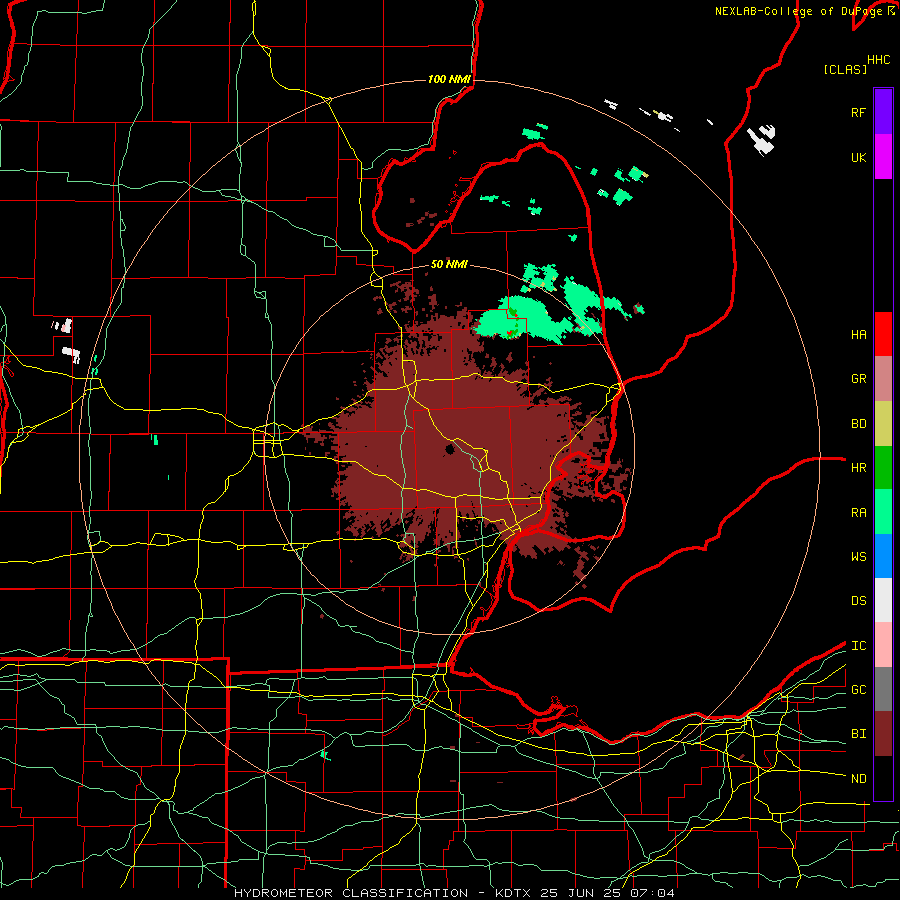The height and width of the screenshot is (900, 900).
Task: Select the red HA legend swatch
Action: click(883, 334)
